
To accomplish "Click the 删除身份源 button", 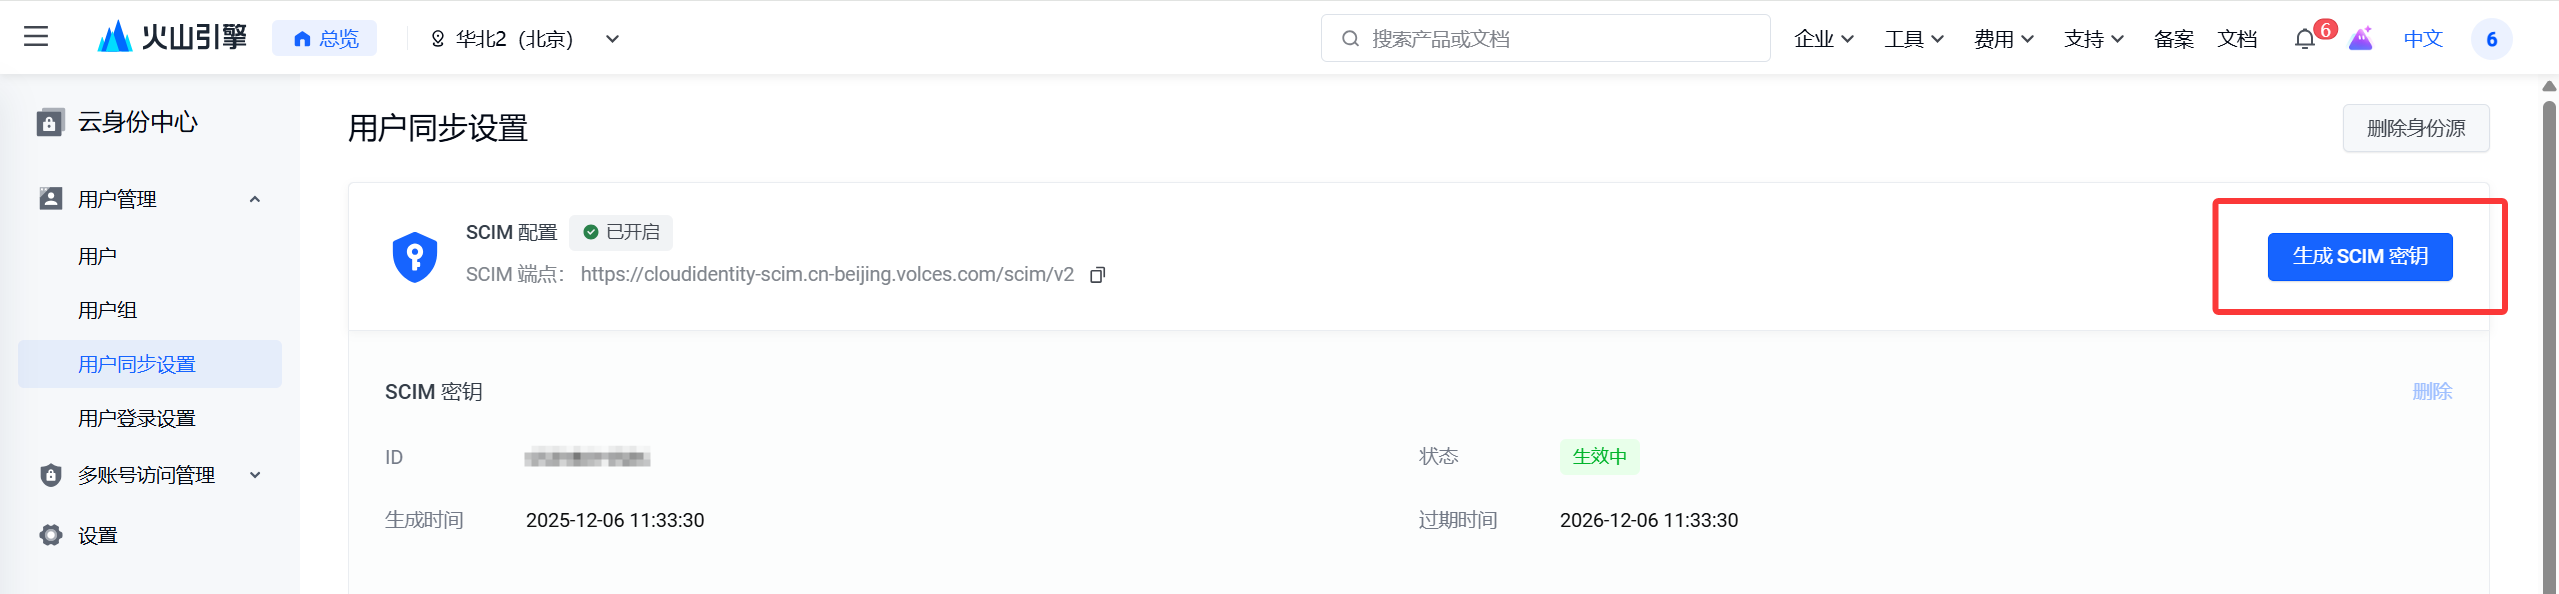I will 2415,128.
